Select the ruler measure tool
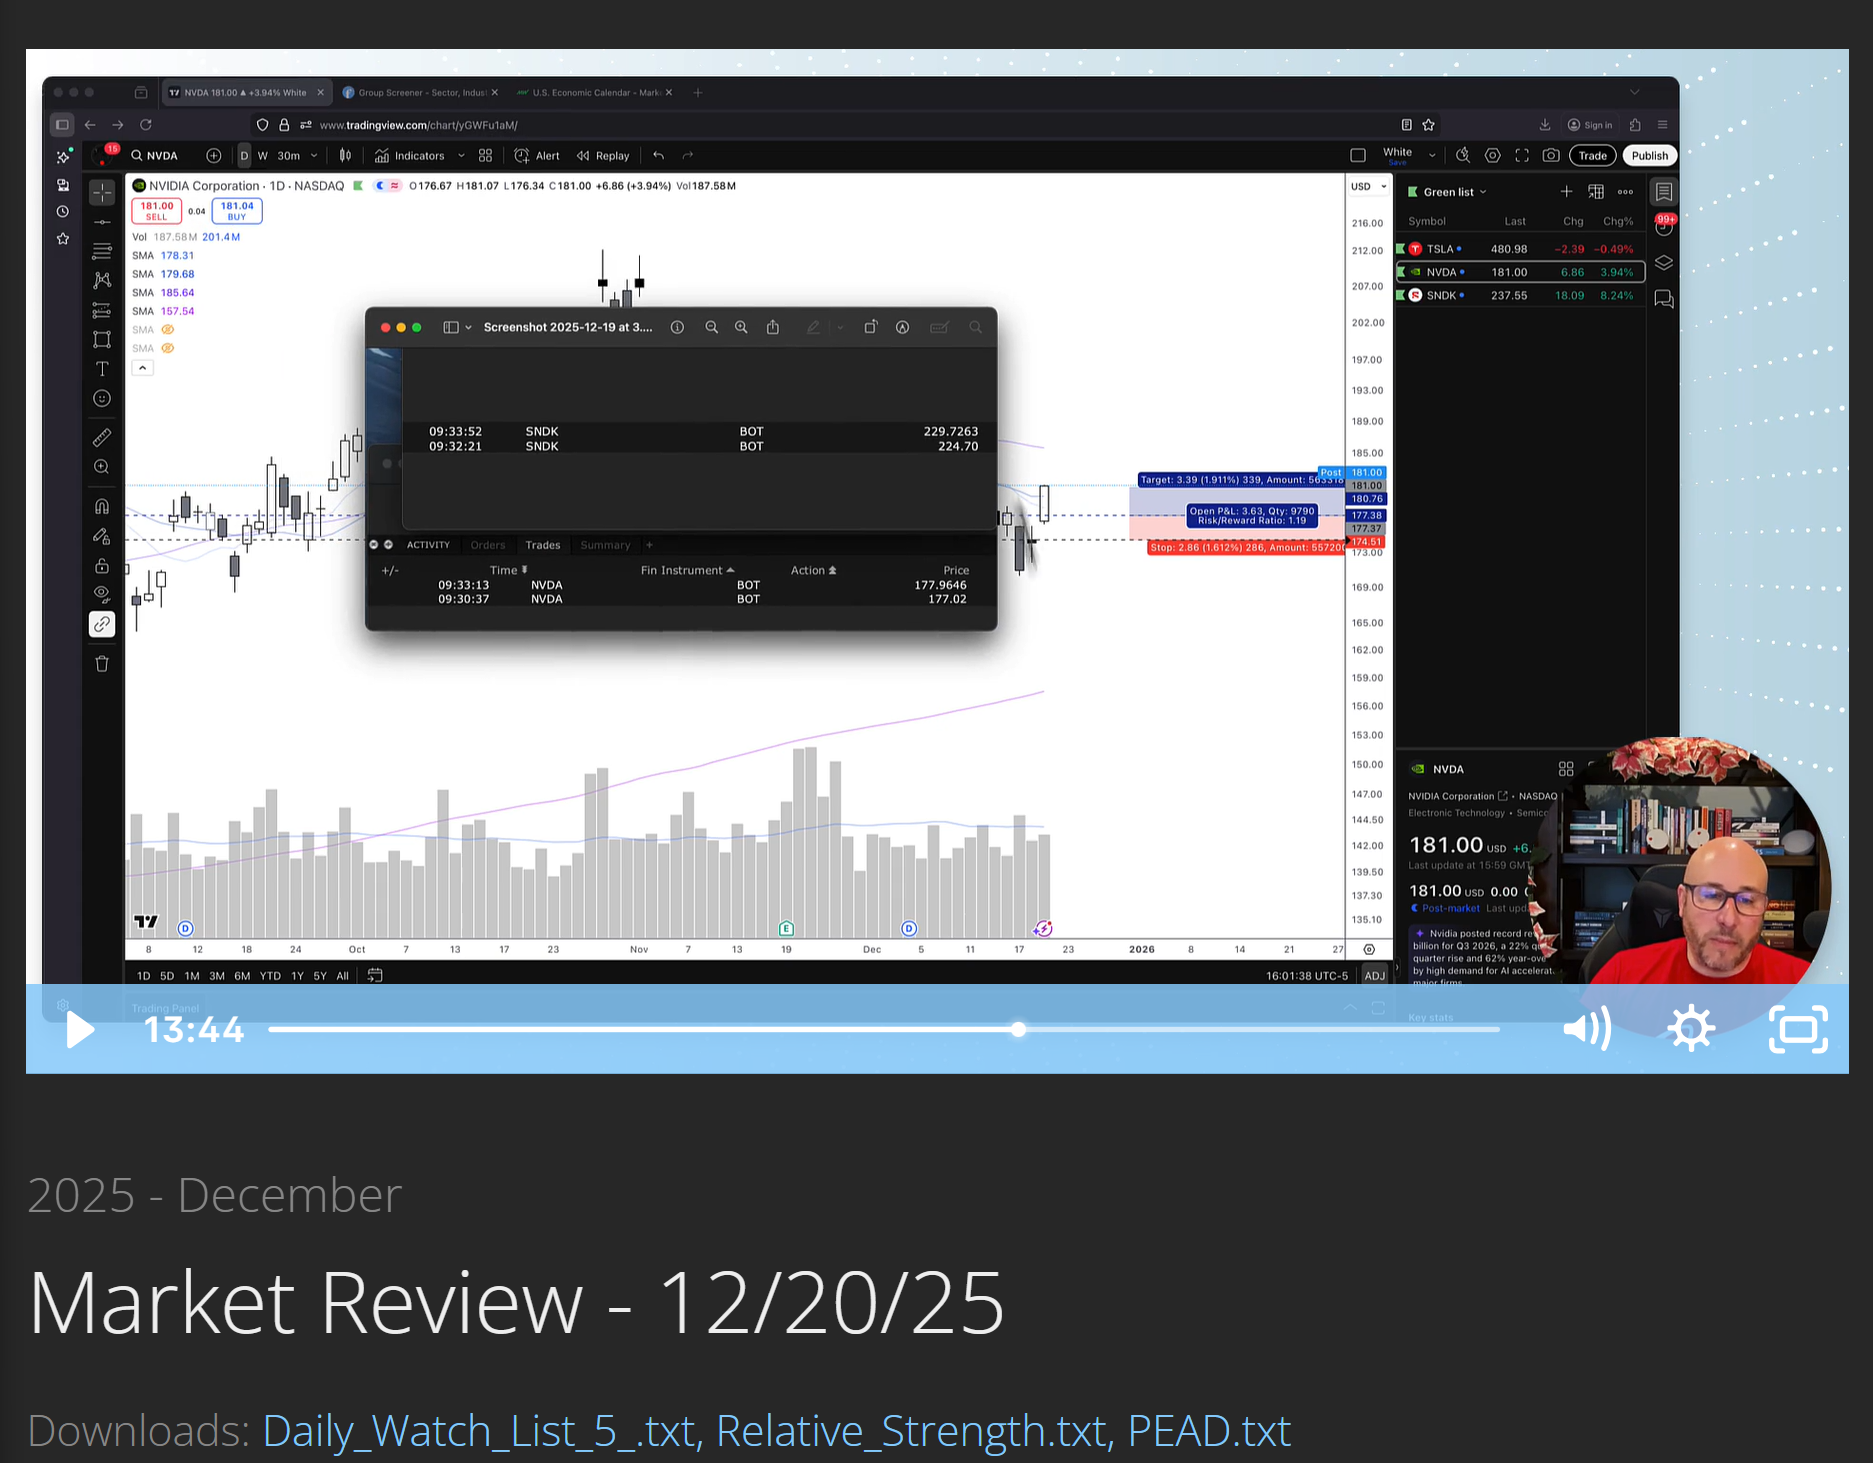The image size is (1873, 1463). [102, 438]
